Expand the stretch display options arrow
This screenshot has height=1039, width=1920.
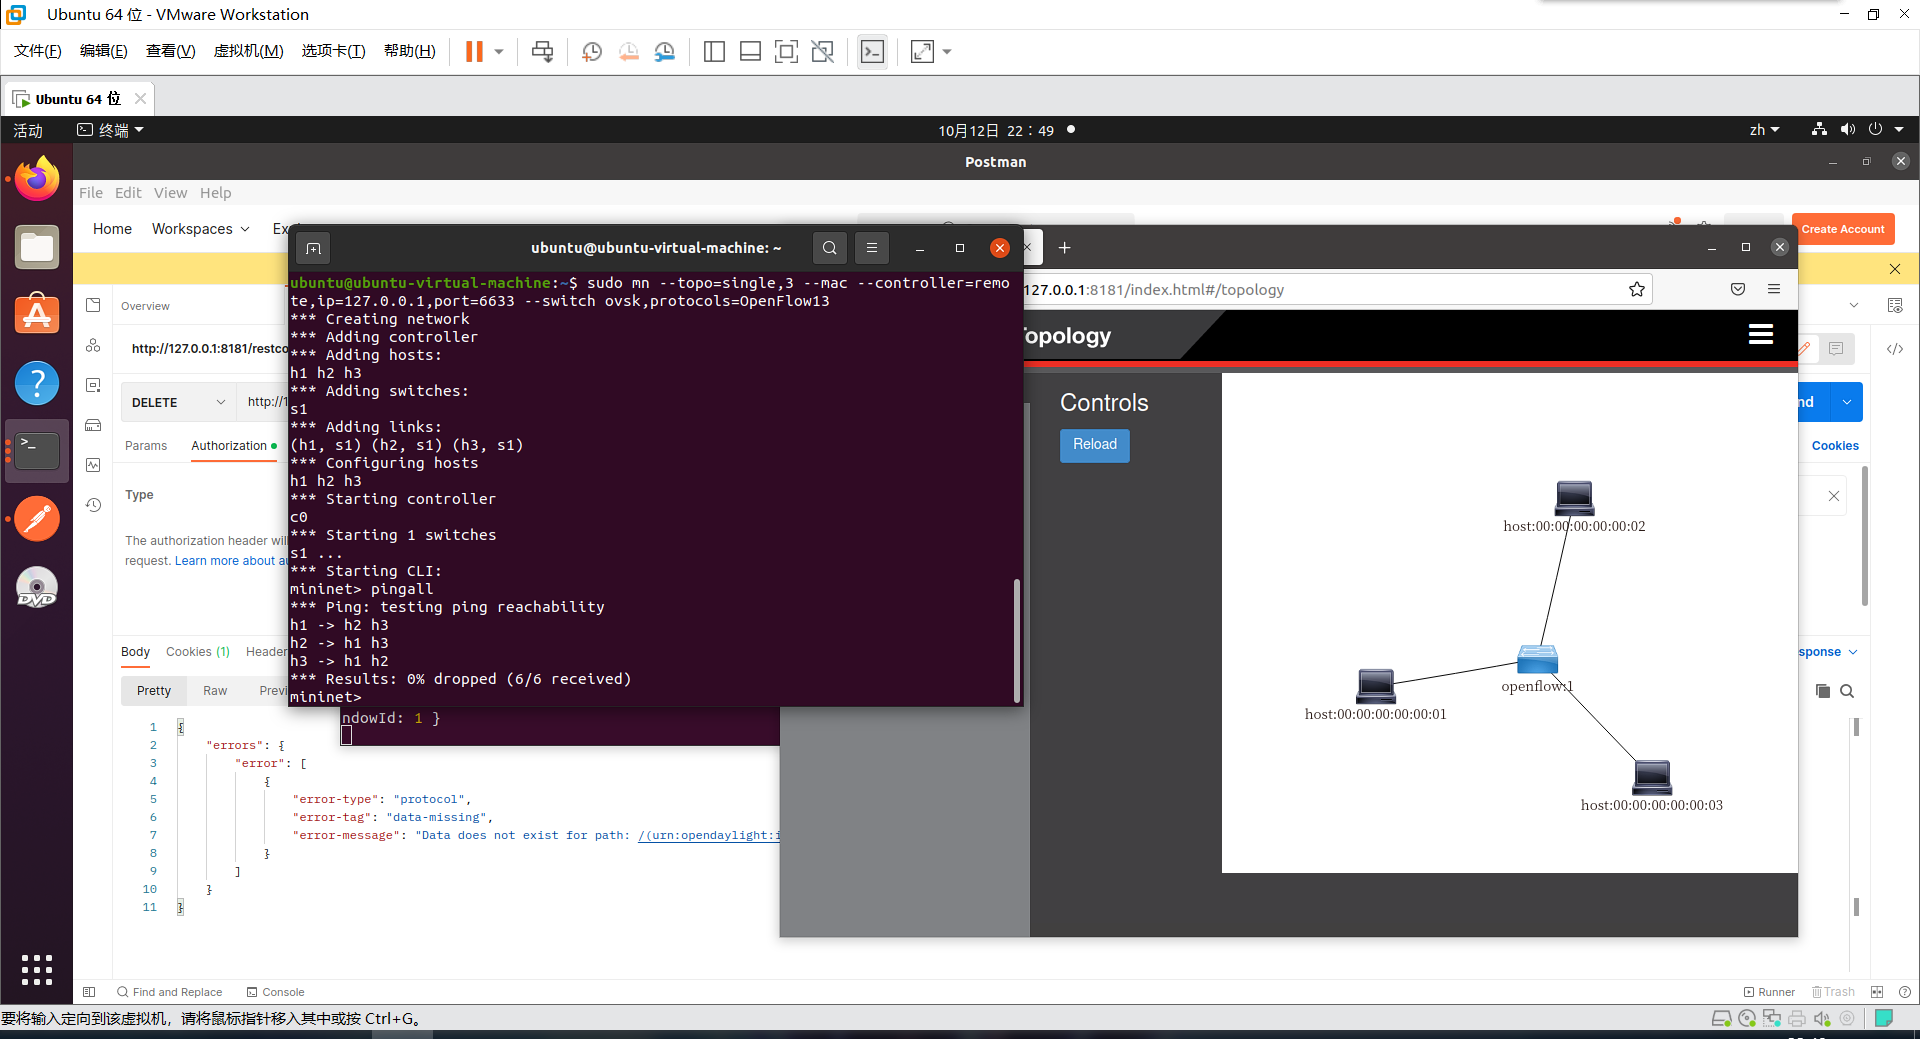pyautogui.click(x=947, y=52)
